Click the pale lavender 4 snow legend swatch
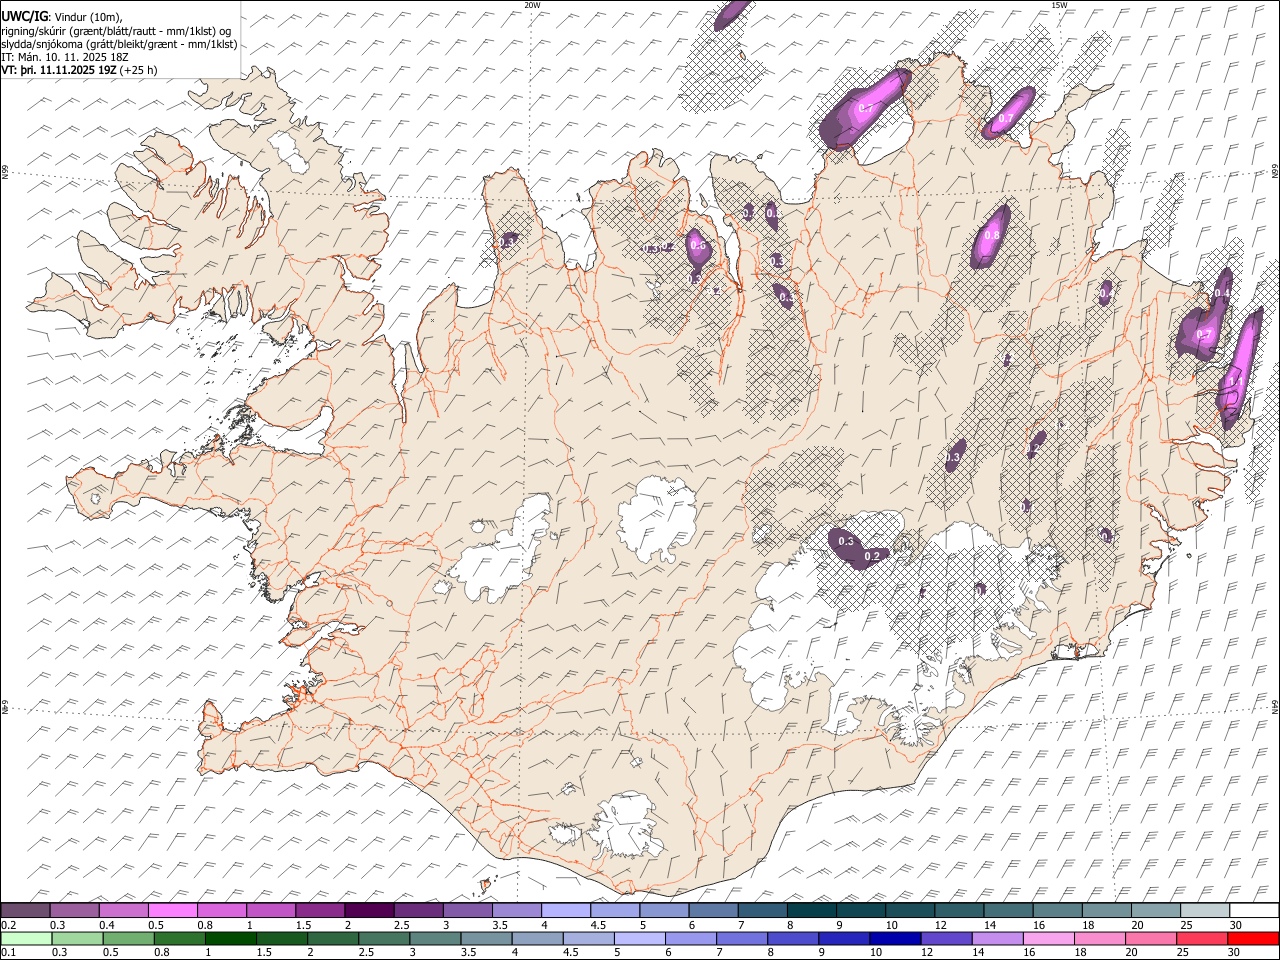Viewport: 1280px width, 960px height. click(x=566, y=910)
